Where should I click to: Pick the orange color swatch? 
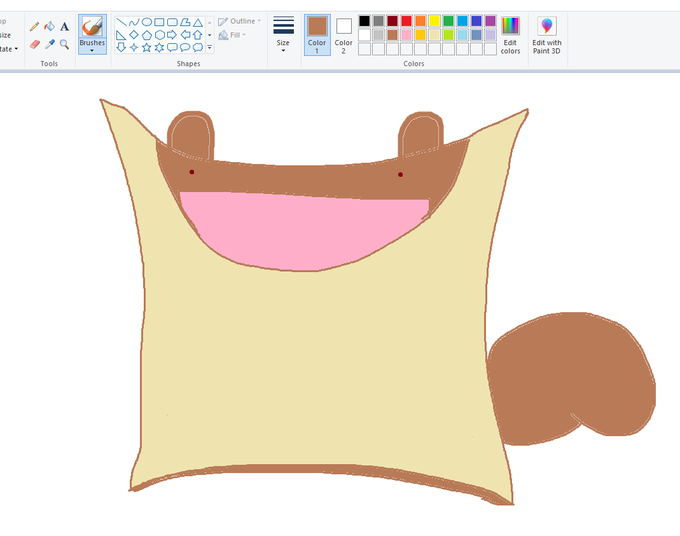click(x=420, y=21)
